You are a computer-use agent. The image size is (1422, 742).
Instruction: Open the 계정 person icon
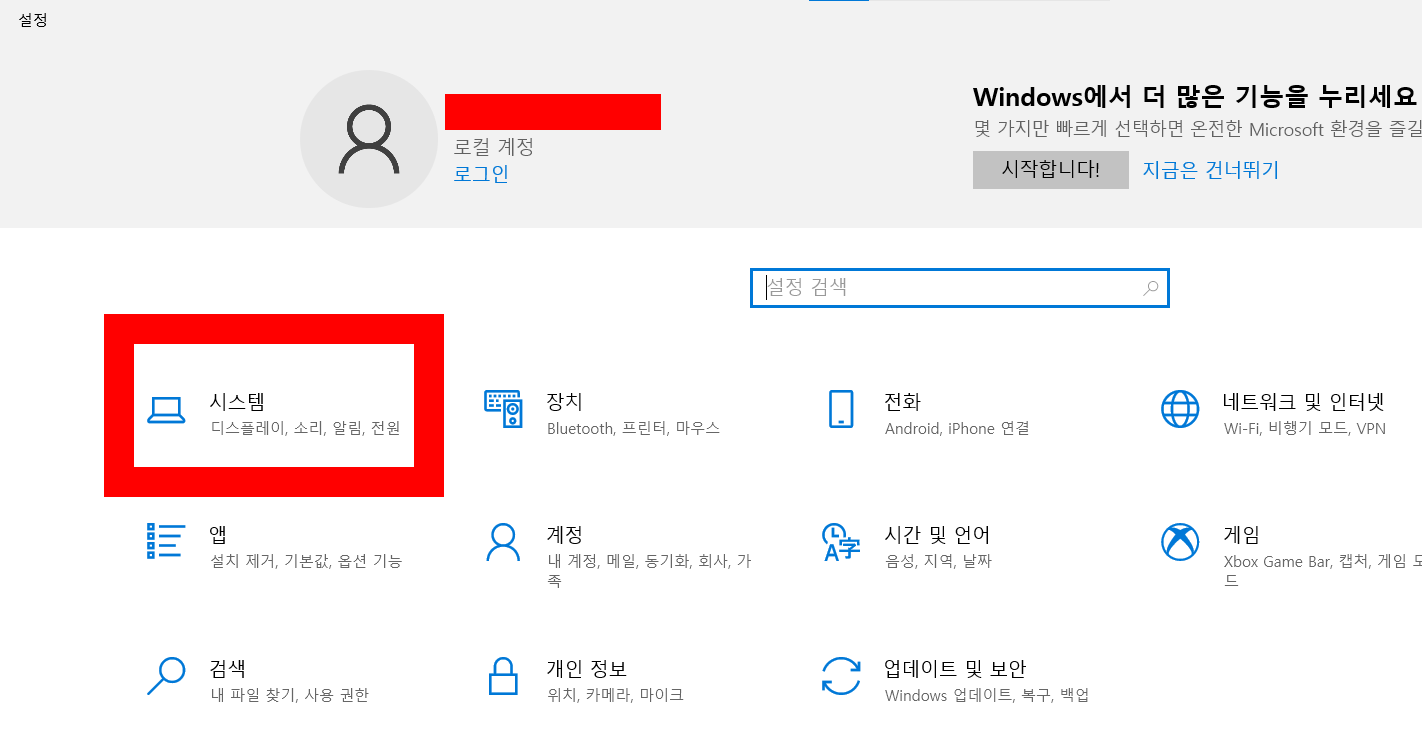[503, 542]
